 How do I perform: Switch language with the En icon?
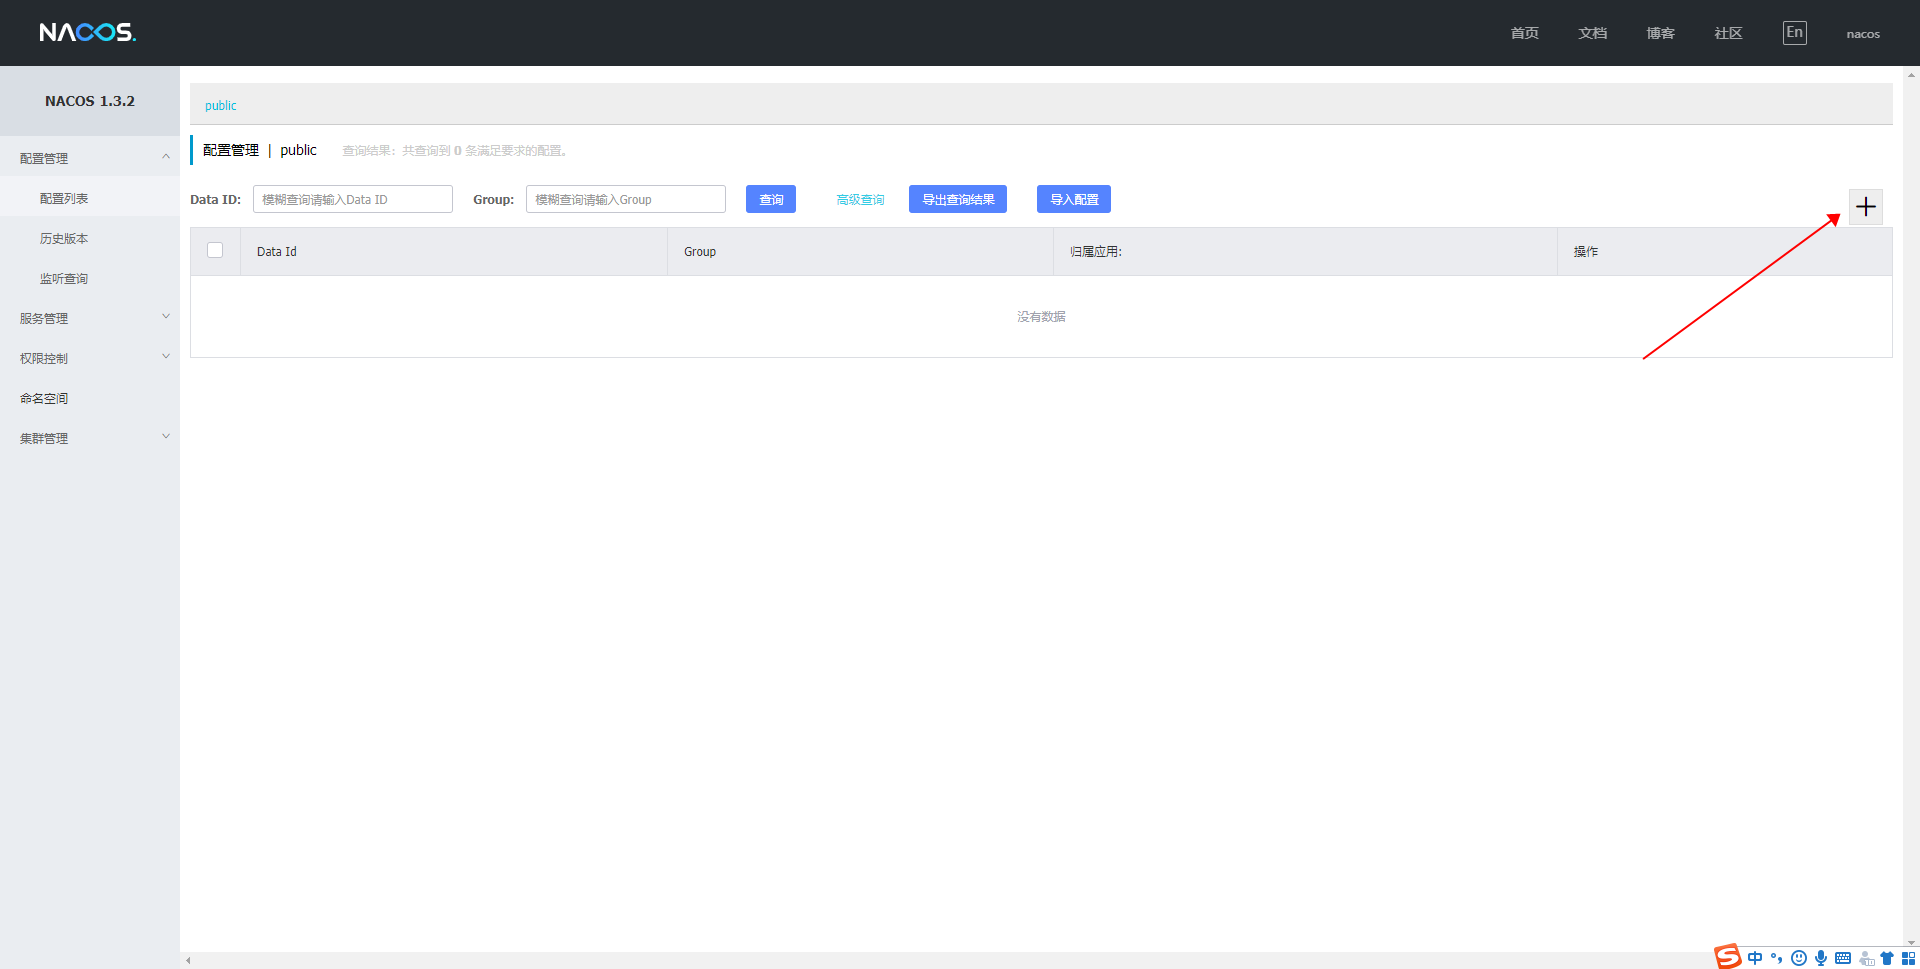[1794, 32]
